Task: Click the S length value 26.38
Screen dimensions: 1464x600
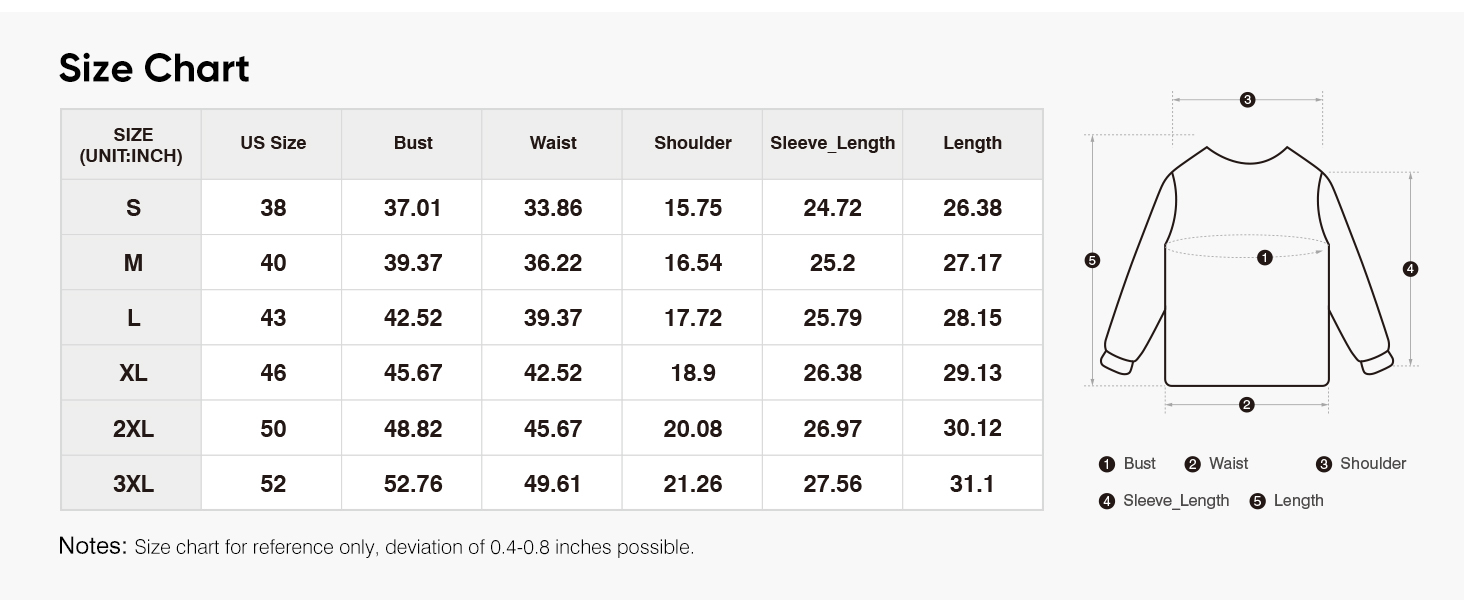Action: point(972,208)
